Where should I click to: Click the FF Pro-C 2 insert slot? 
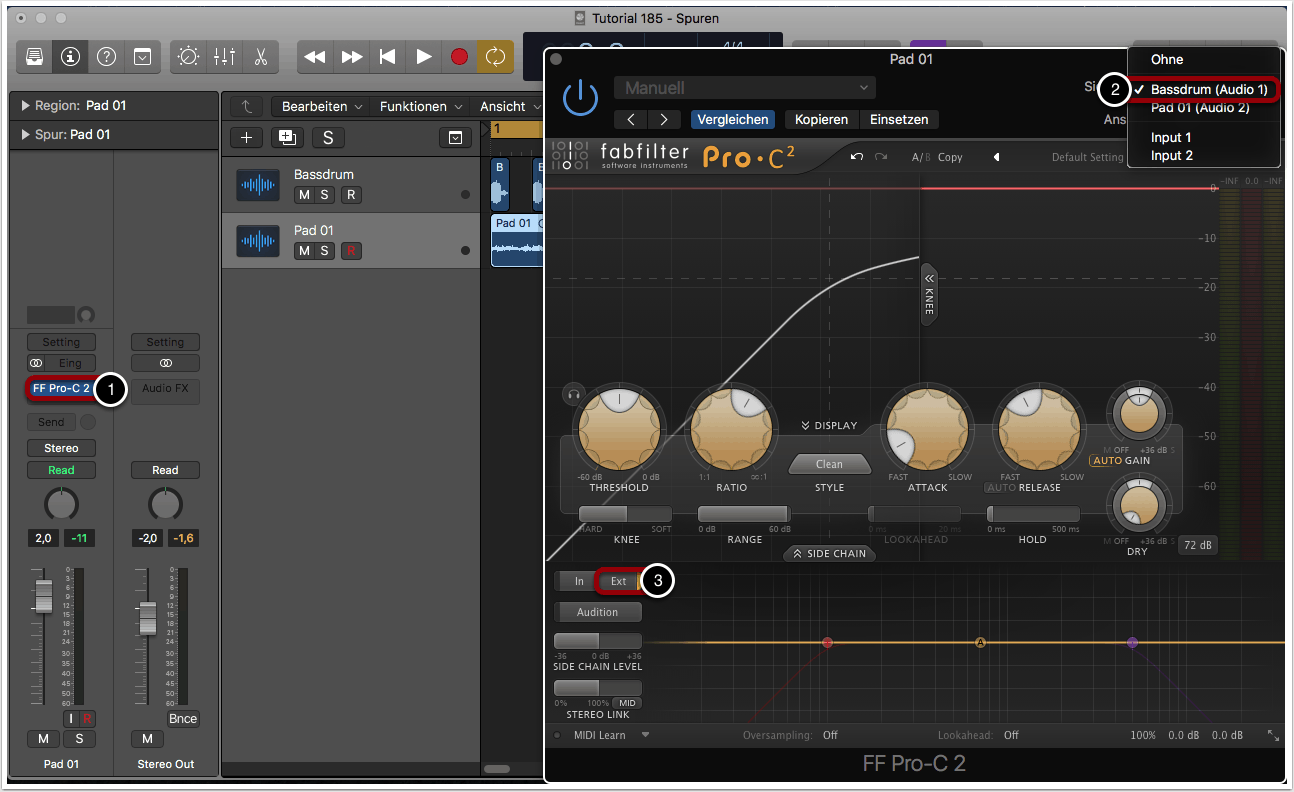click(61, 388)
